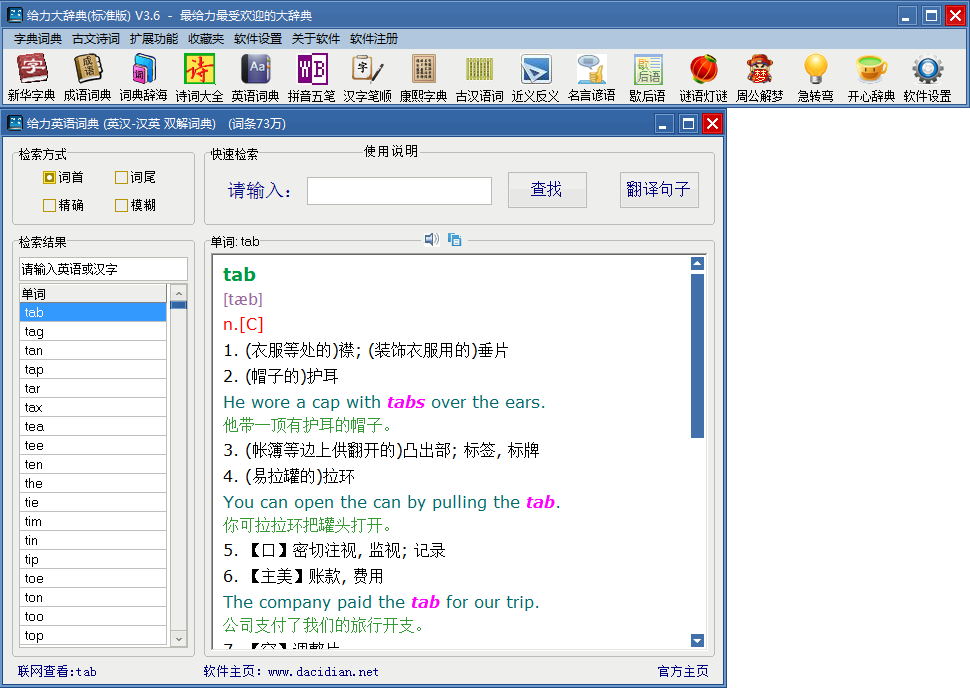970x688 pixels.
Task: Click the 翻译句子 button
Action: click(x=658, y=190)
